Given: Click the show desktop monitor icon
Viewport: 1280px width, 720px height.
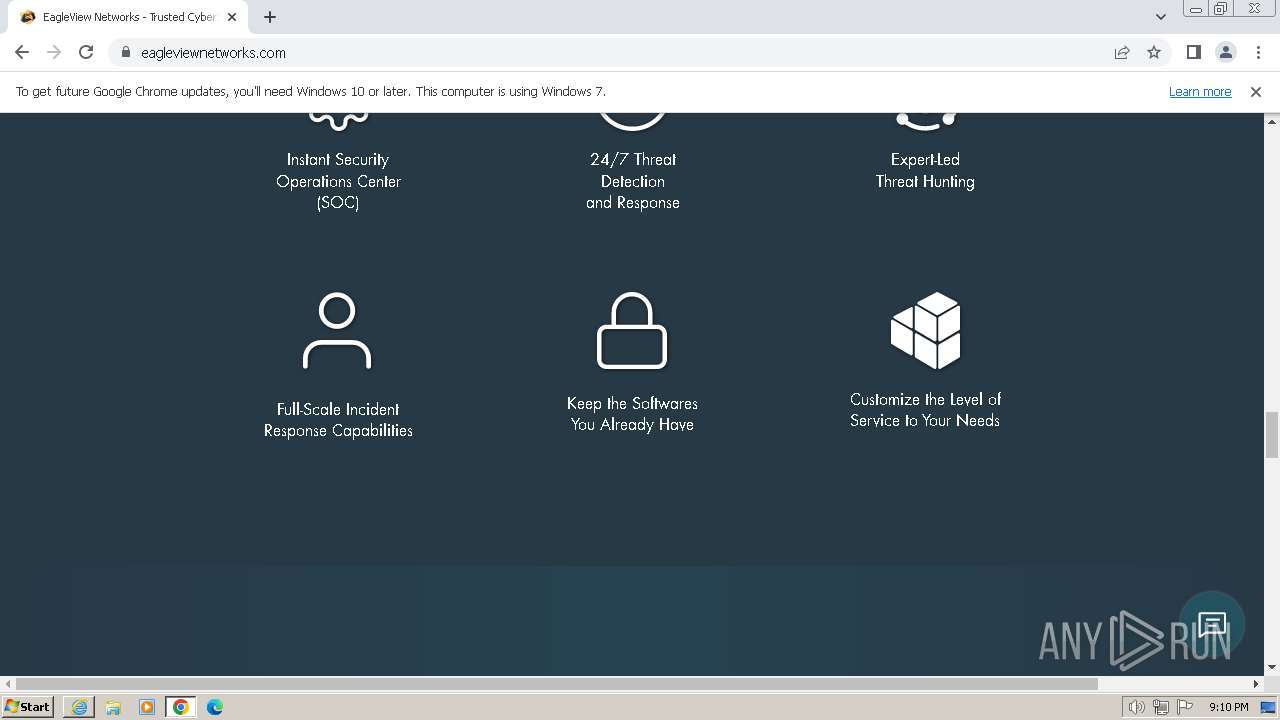Looking at the screenshot, I should point(1268,707).
